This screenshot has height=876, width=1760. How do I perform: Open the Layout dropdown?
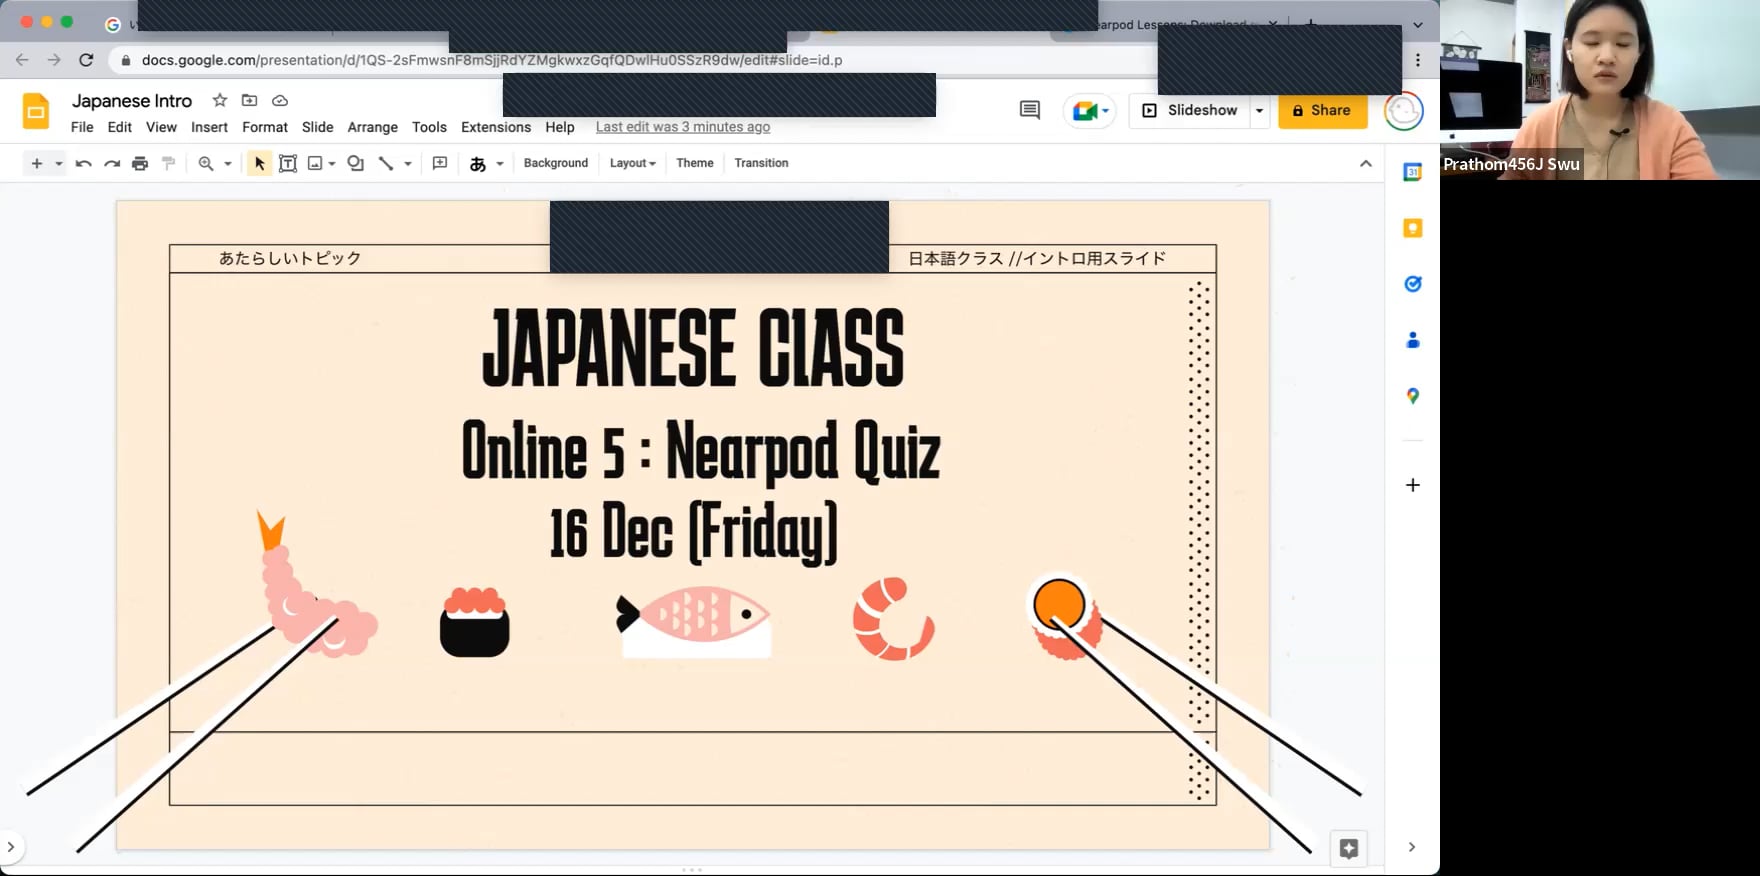pos(633,163)
